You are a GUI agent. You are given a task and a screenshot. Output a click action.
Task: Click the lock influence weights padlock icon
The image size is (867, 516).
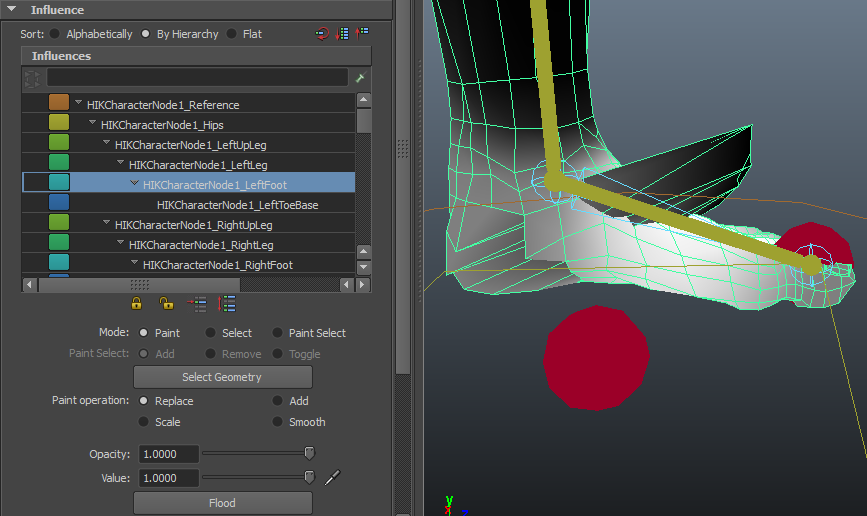tap(137, 303)
